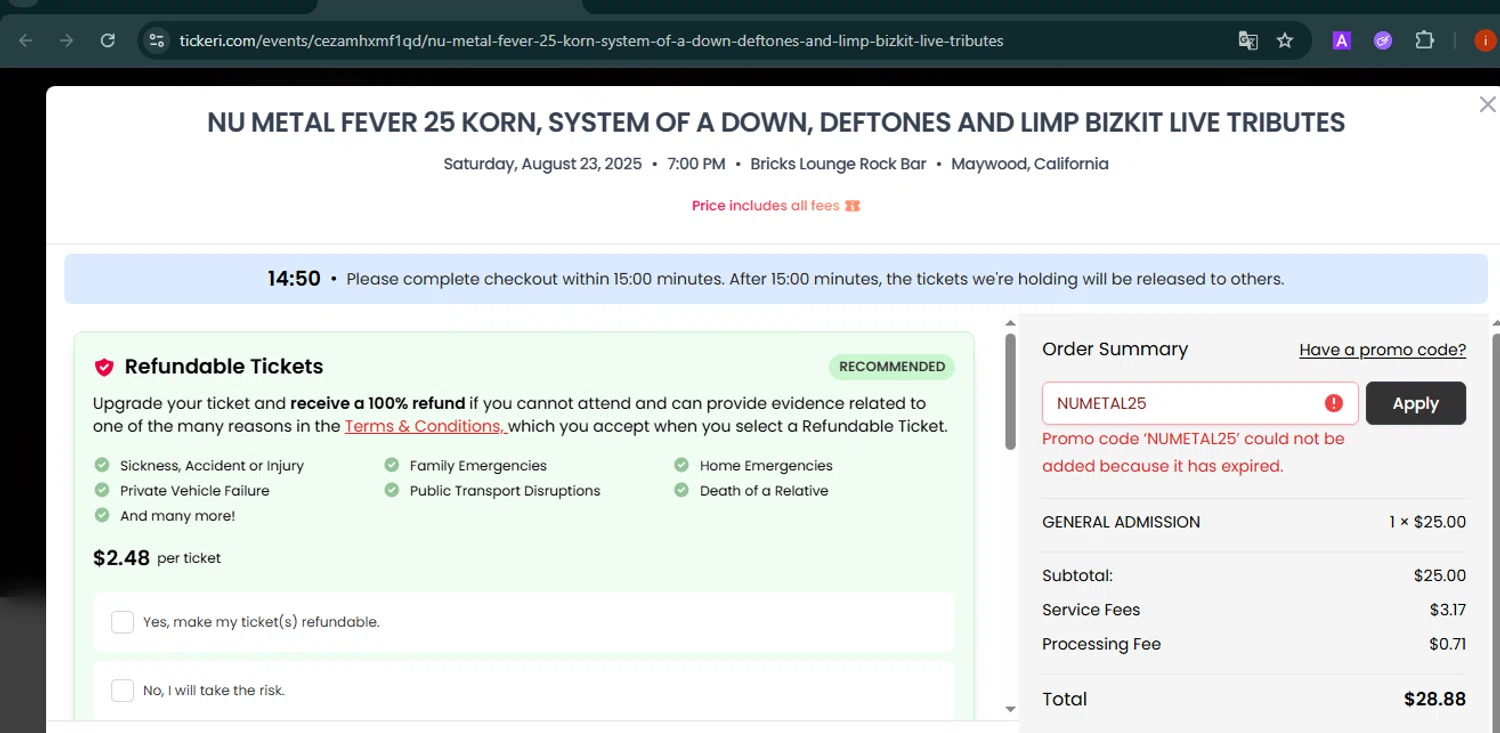Bookmark this page with the star icon

pos(1285,41)
